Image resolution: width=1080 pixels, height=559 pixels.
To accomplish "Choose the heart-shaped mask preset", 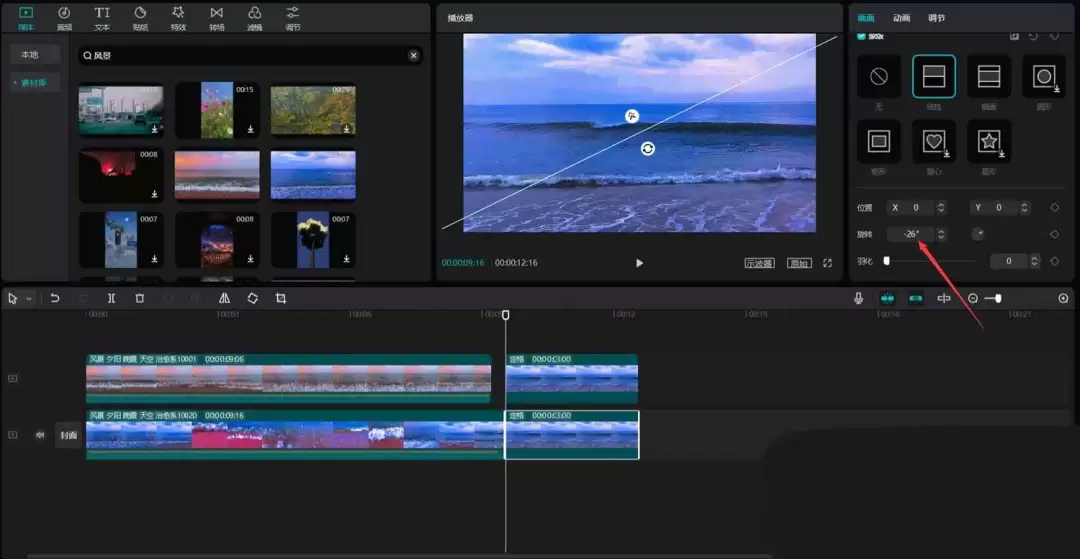I will click(934, 142).
